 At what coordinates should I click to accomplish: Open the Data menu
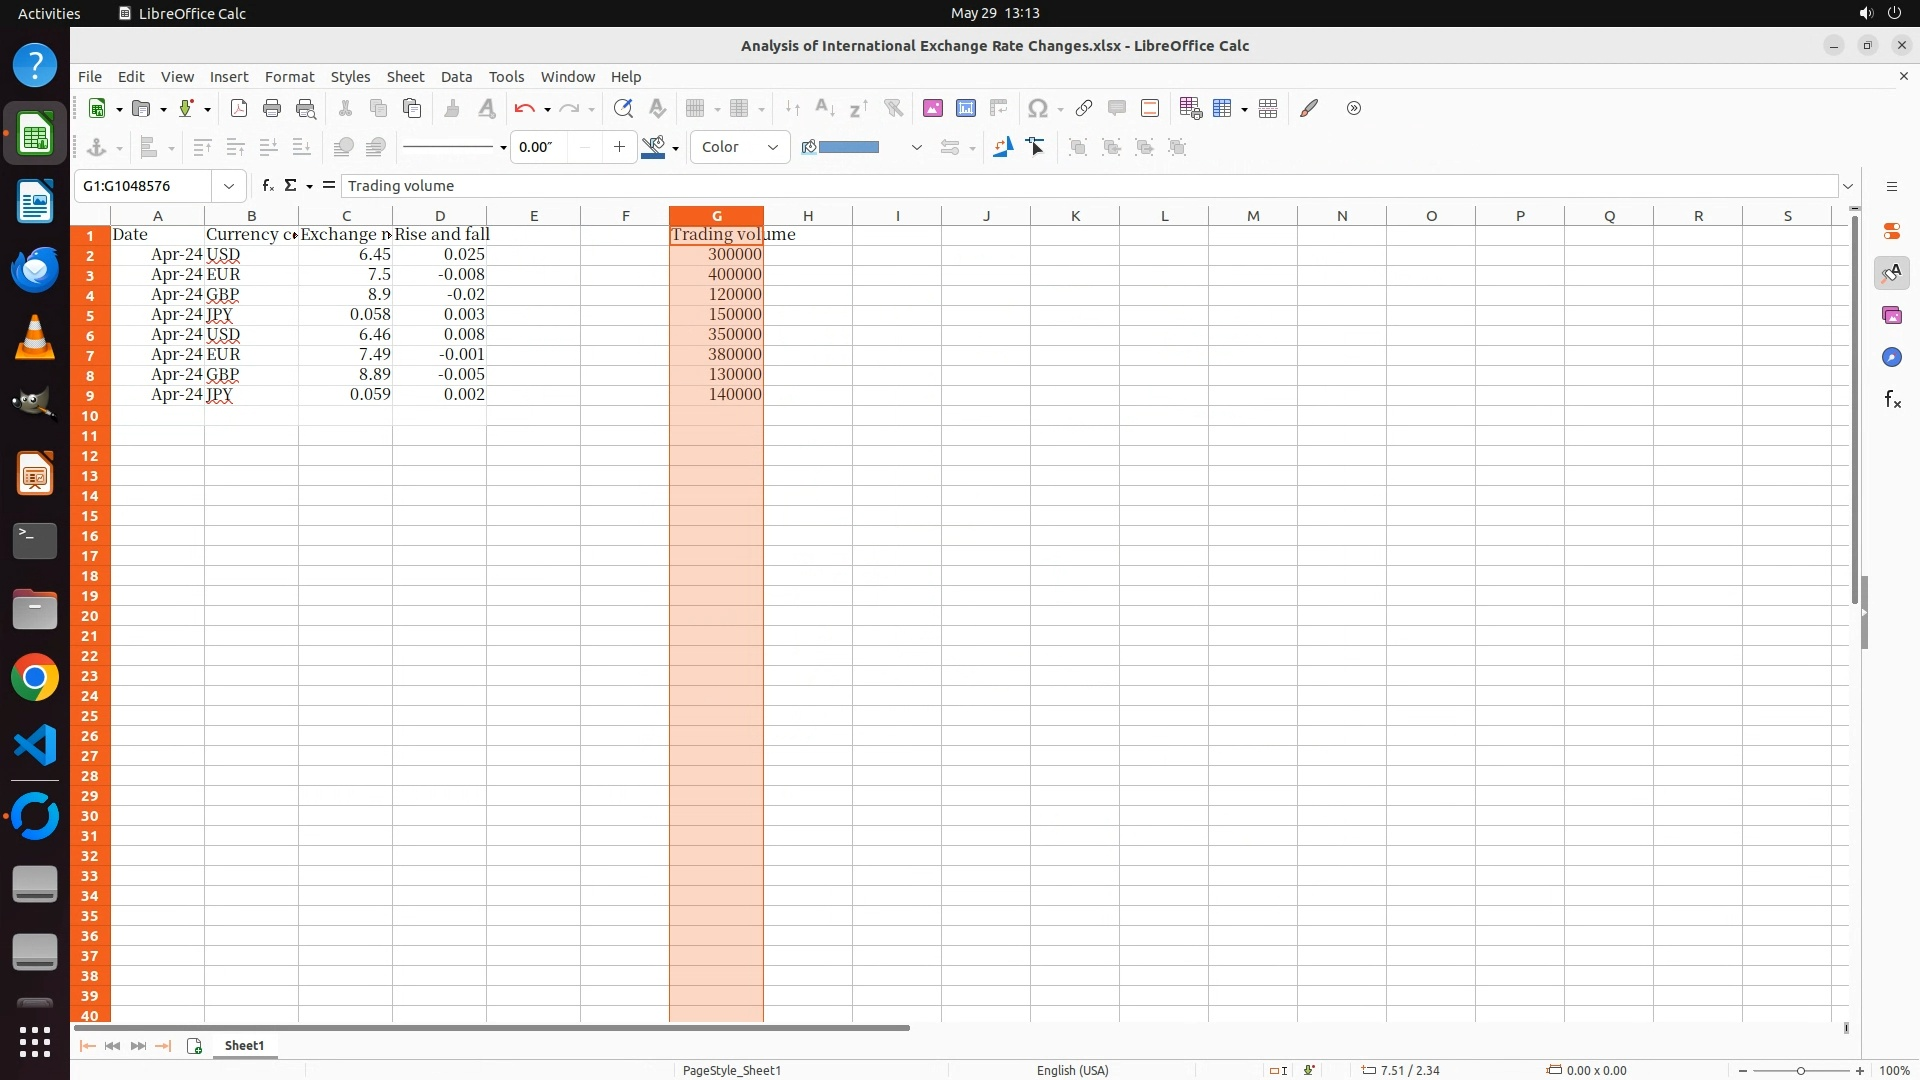(x=456, y=77)
